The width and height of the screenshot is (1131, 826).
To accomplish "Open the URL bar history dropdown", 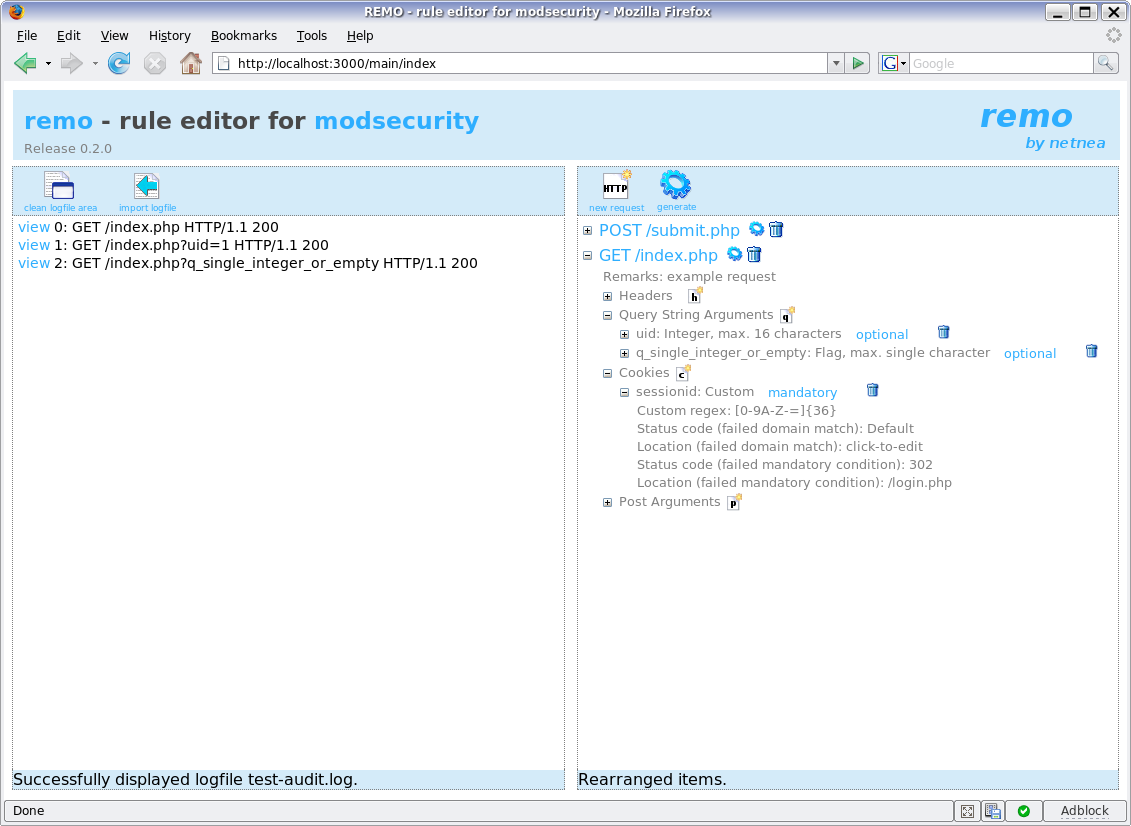I will click(x=836, y=63).
